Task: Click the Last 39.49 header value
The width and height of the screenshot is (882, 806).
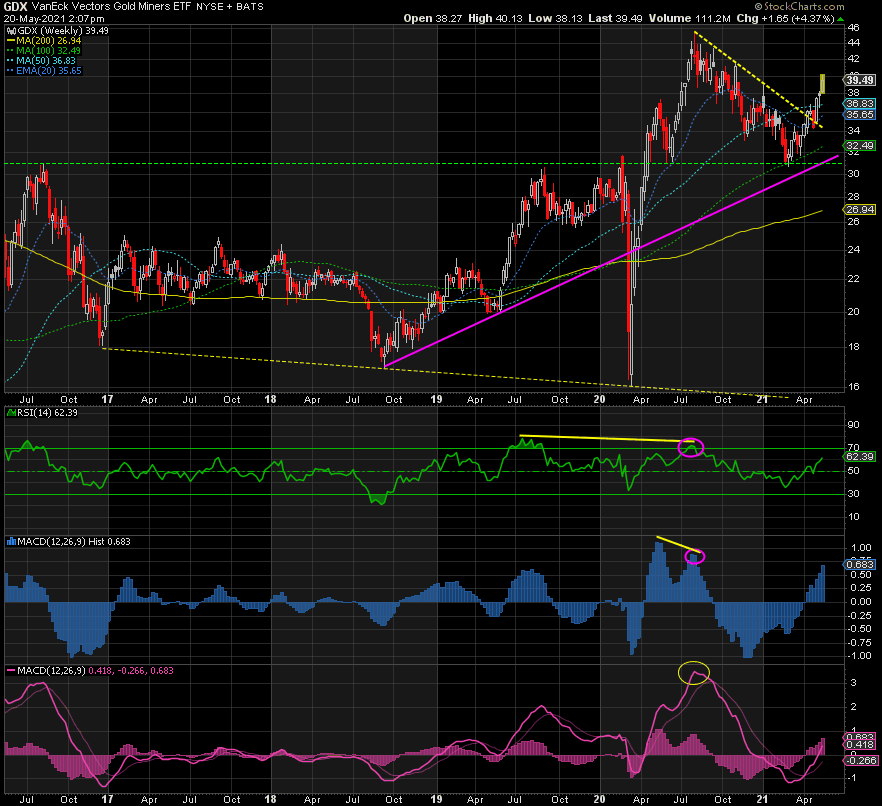Action: click(615, 19)
